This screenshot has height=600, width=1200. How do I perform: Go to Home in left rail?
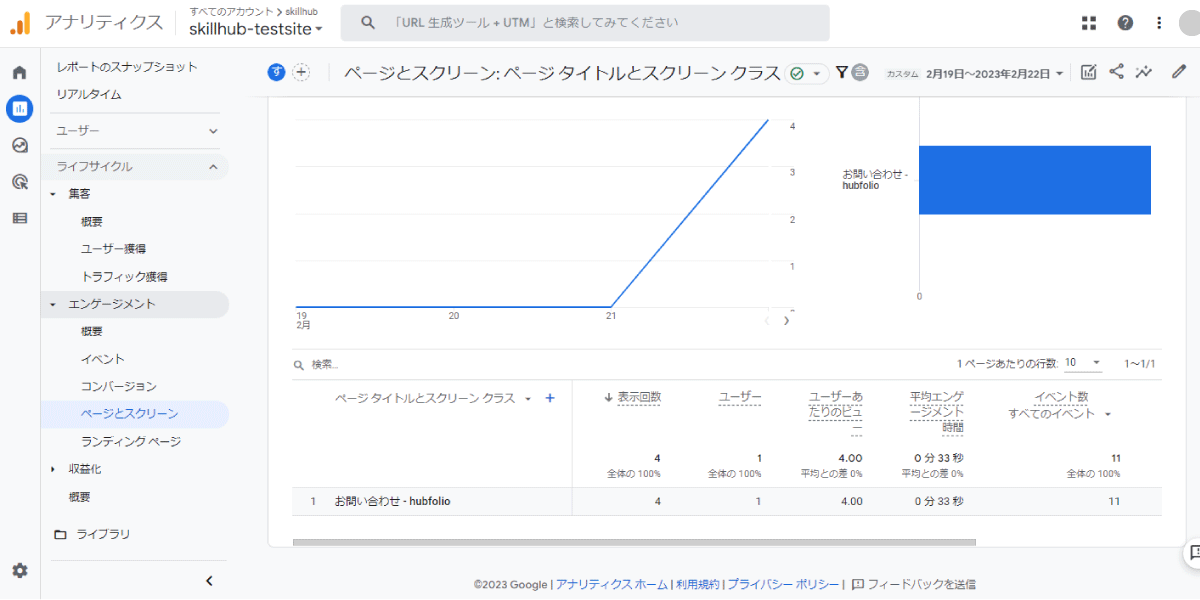tap(19, 73)
